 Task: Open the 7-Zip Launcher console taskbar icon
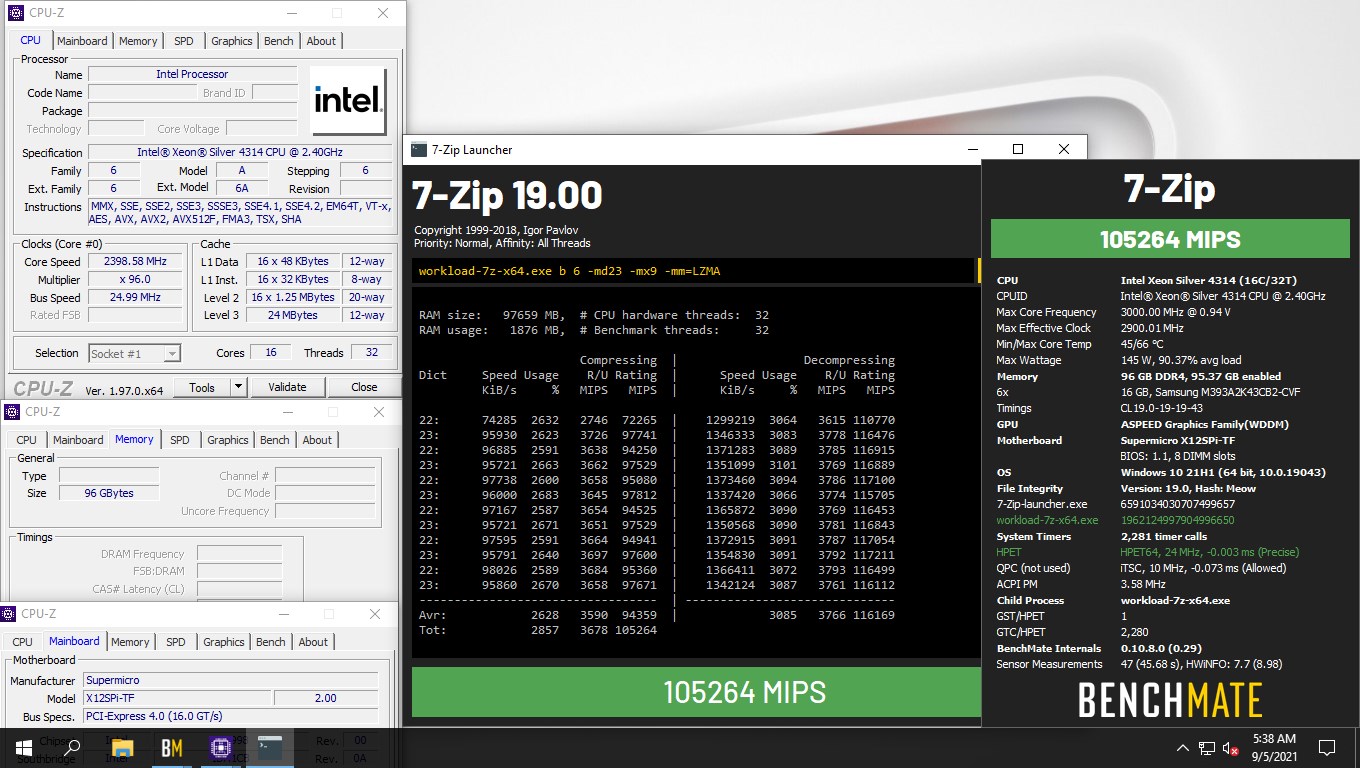tap(270, 746)
